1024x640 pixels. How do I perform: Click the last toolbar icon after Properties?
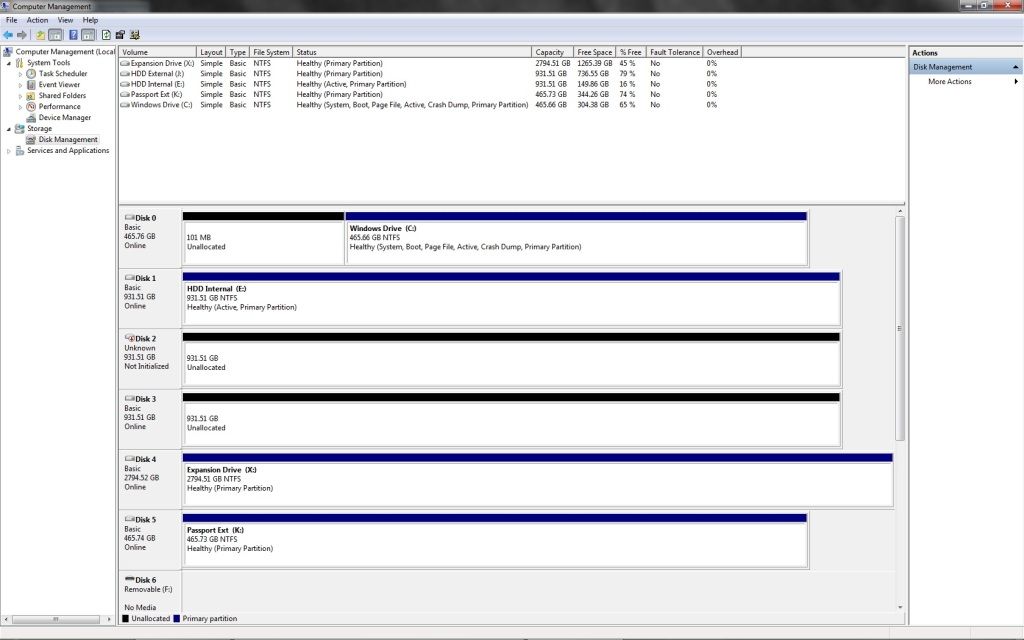(x=135, y=35)
